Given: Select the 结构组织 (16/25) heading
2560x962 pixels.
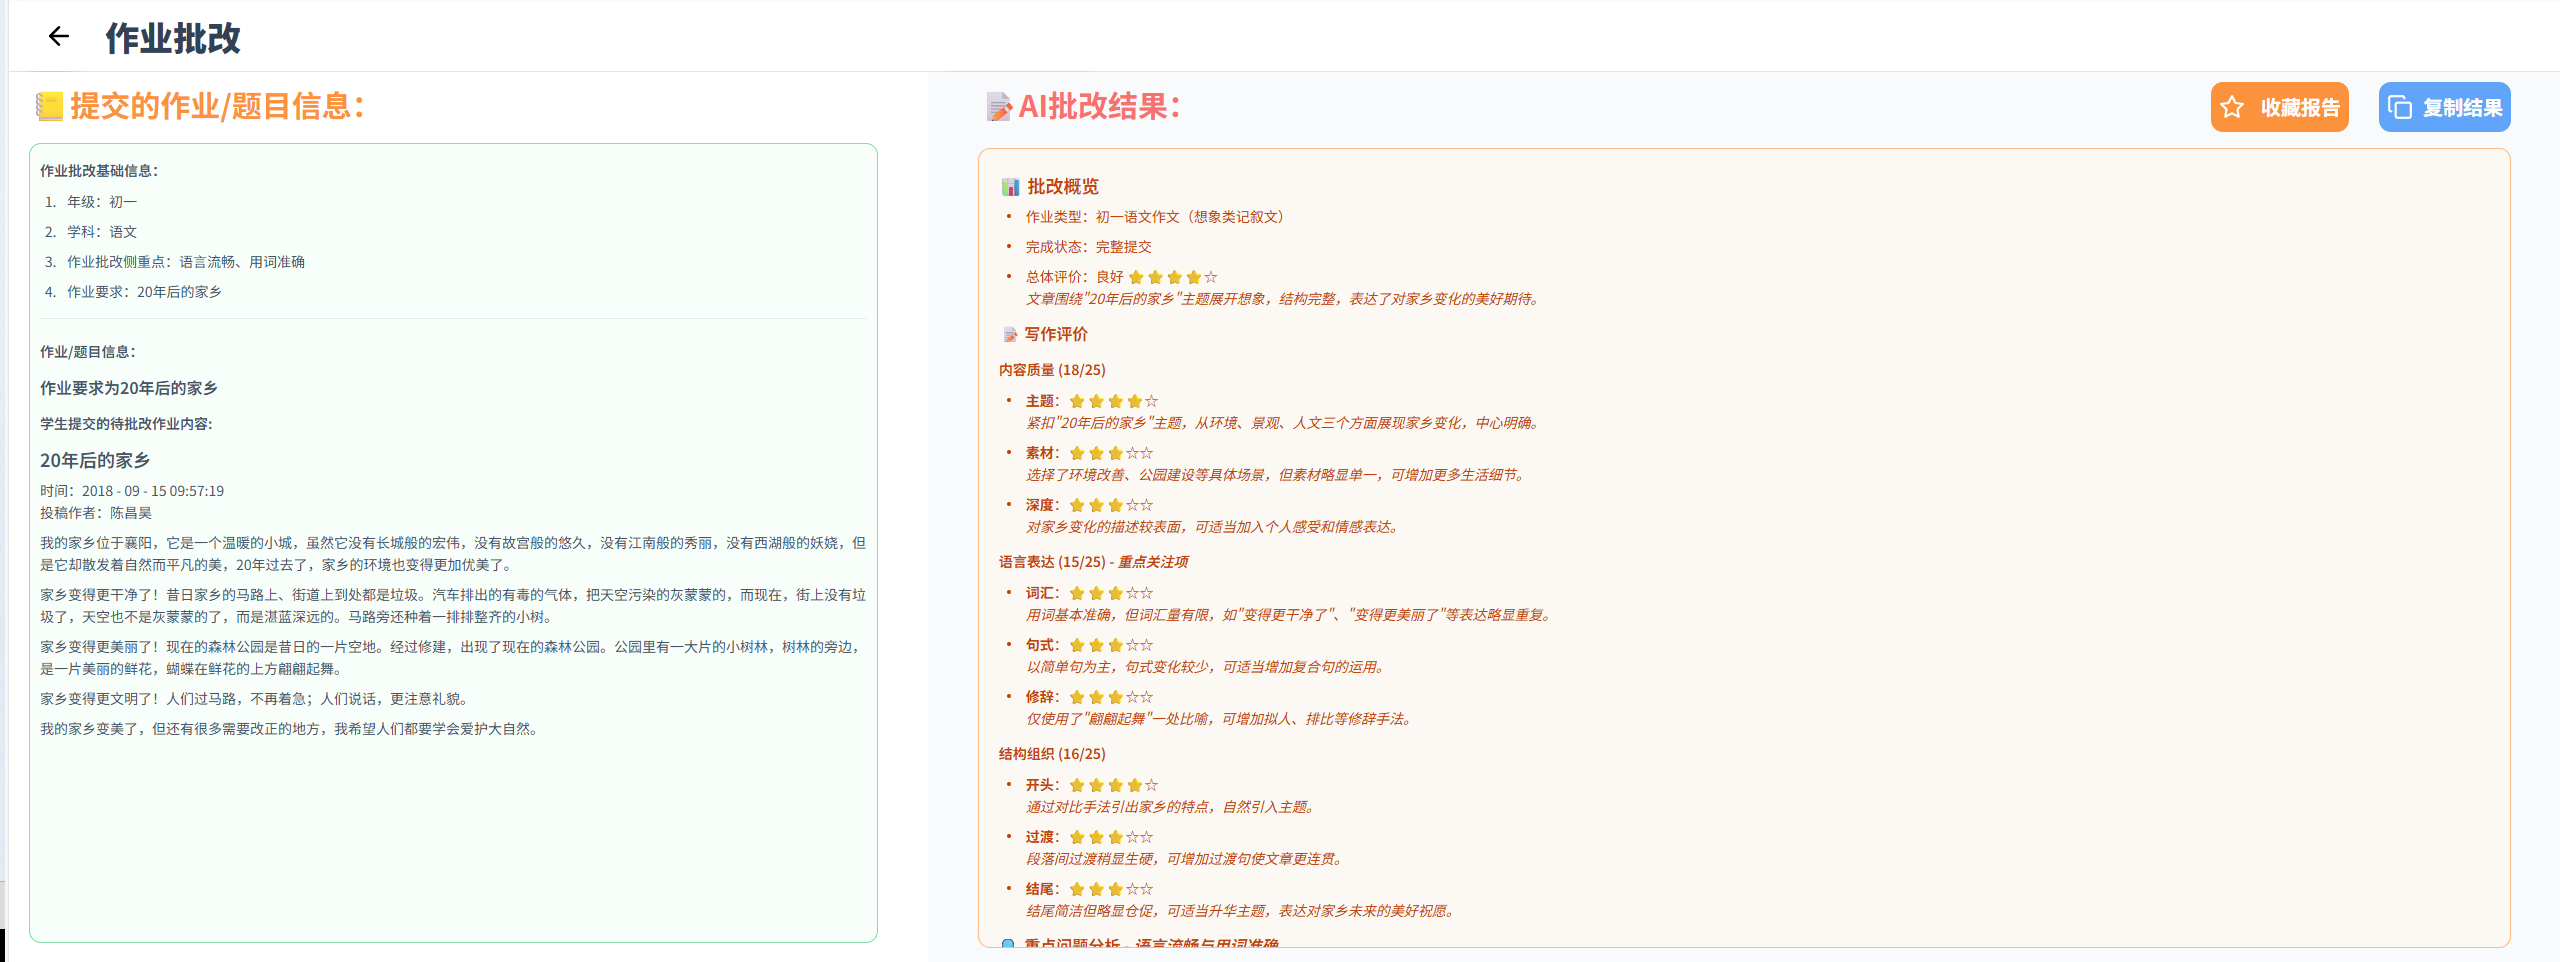Looking at the screenshot, I should [1052, 754].
